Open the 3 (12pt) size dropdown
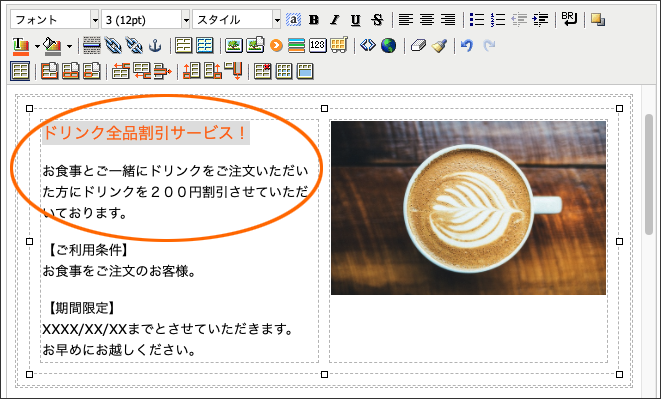 [145, 20]
